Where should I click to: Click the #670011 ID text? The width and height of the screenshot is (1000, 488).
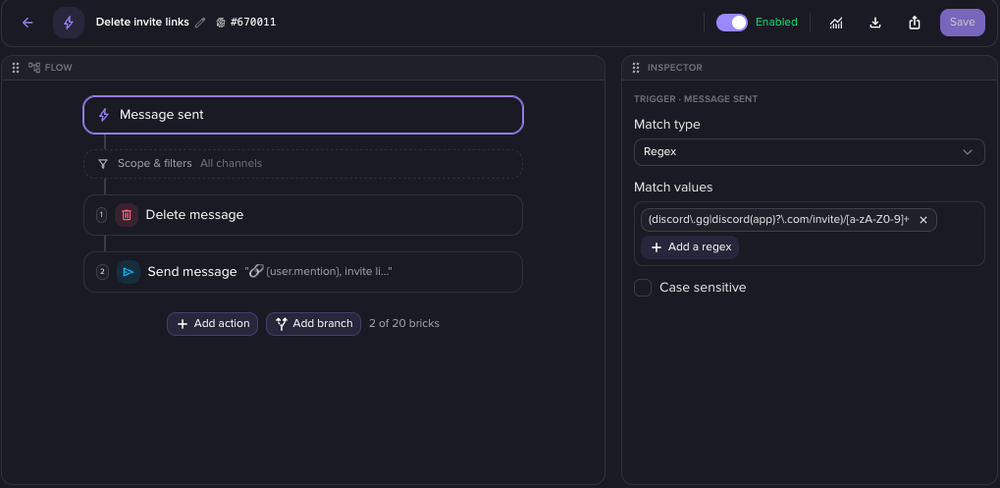coord(253,22)
